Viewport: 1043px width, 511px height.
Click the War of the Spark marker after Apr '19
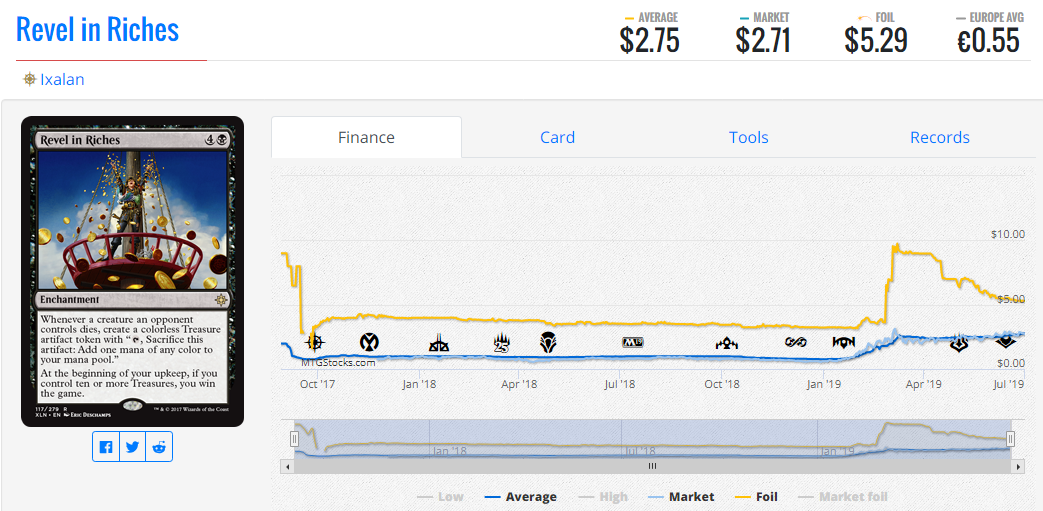[x=959, y=343]
